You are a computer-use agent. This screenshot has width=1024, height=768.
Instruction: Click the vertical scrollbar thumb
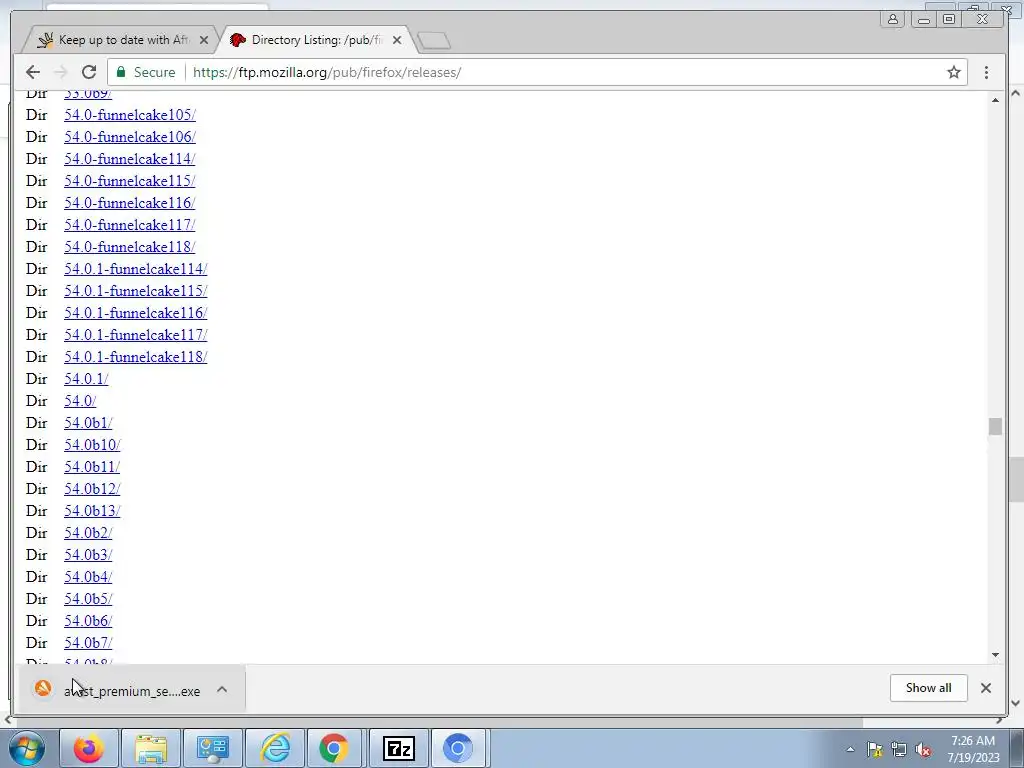tap(995, 426)
